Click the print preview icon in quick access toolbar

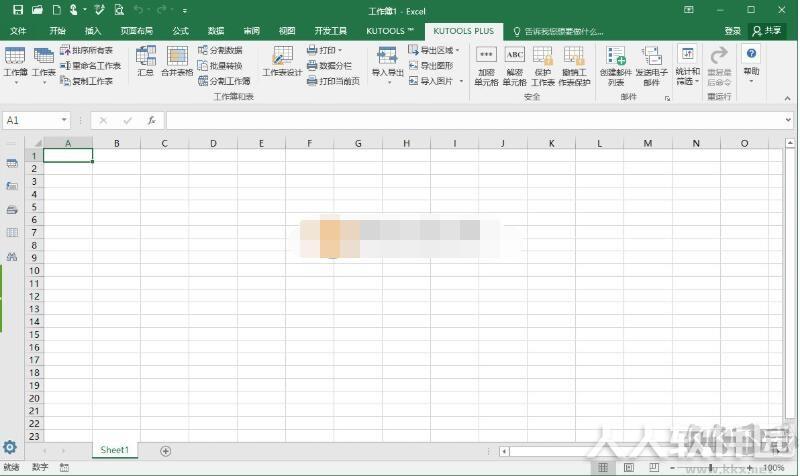[119, 10]
